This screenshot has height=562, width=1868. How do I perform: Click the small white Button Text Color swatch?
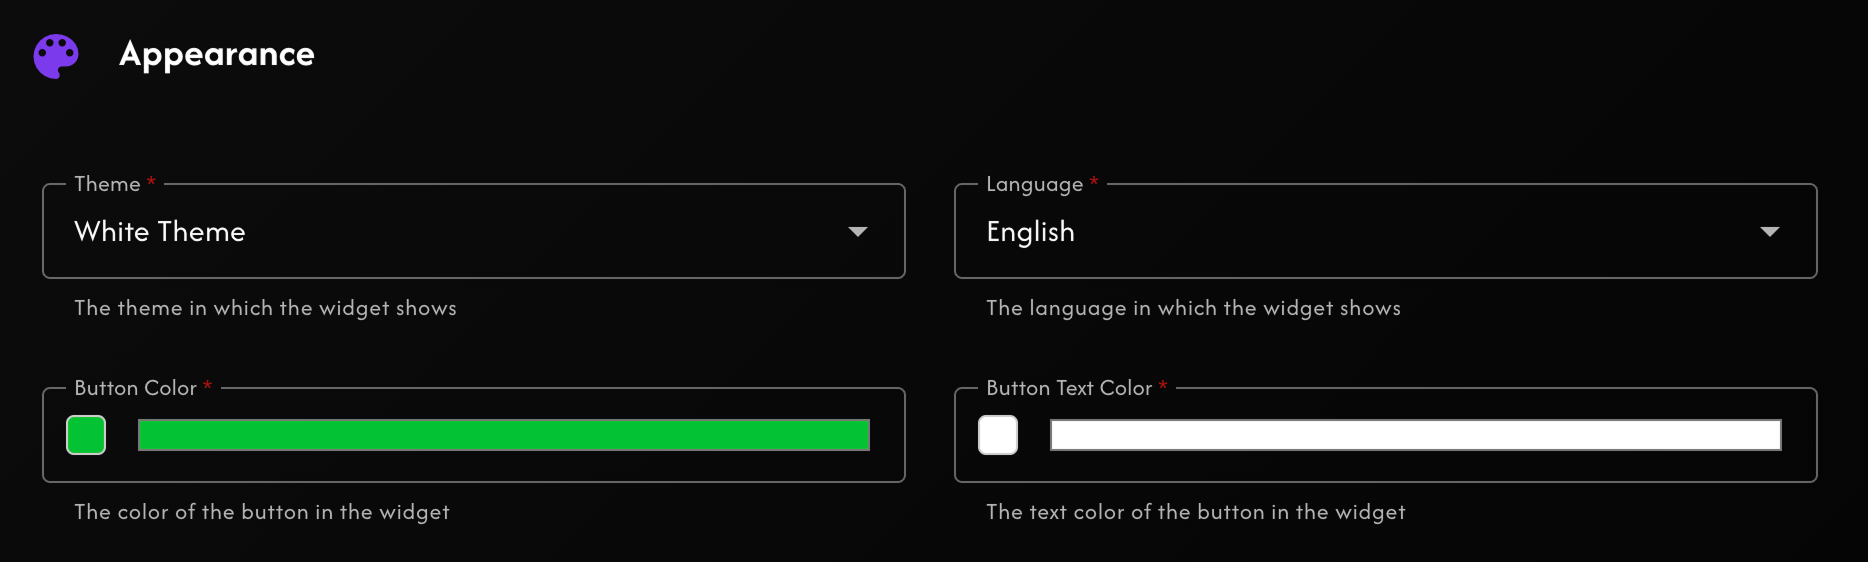[x=998, y=435]
